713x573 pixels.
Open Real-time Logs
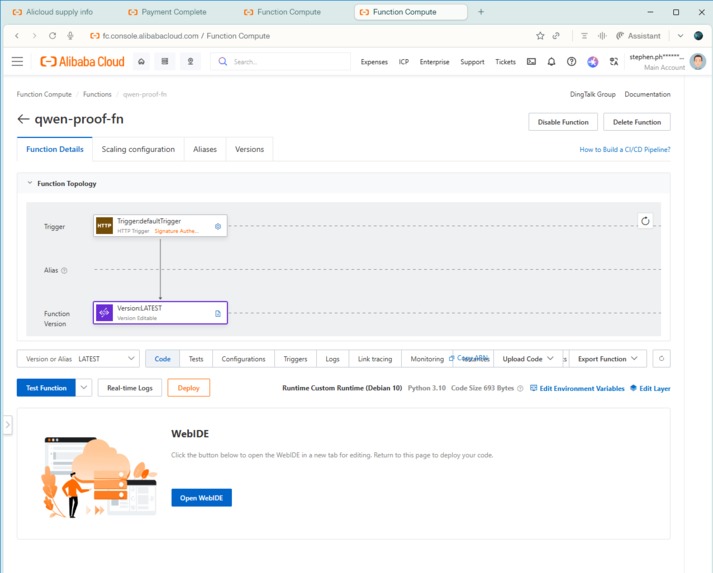[x=130, y=388]
